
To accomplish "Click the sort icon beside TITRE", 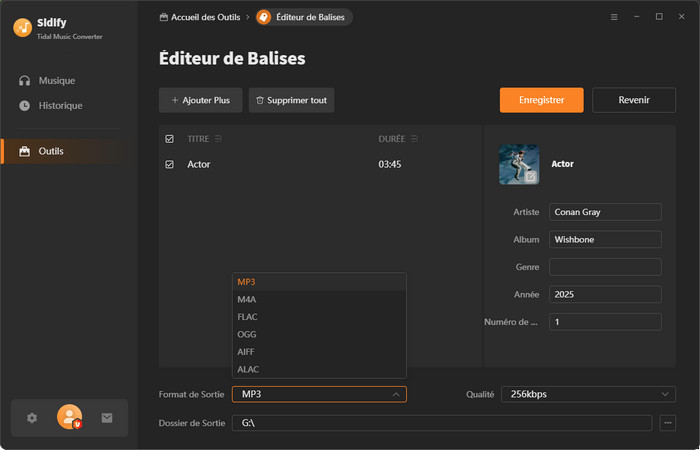I will pos(219,139).
